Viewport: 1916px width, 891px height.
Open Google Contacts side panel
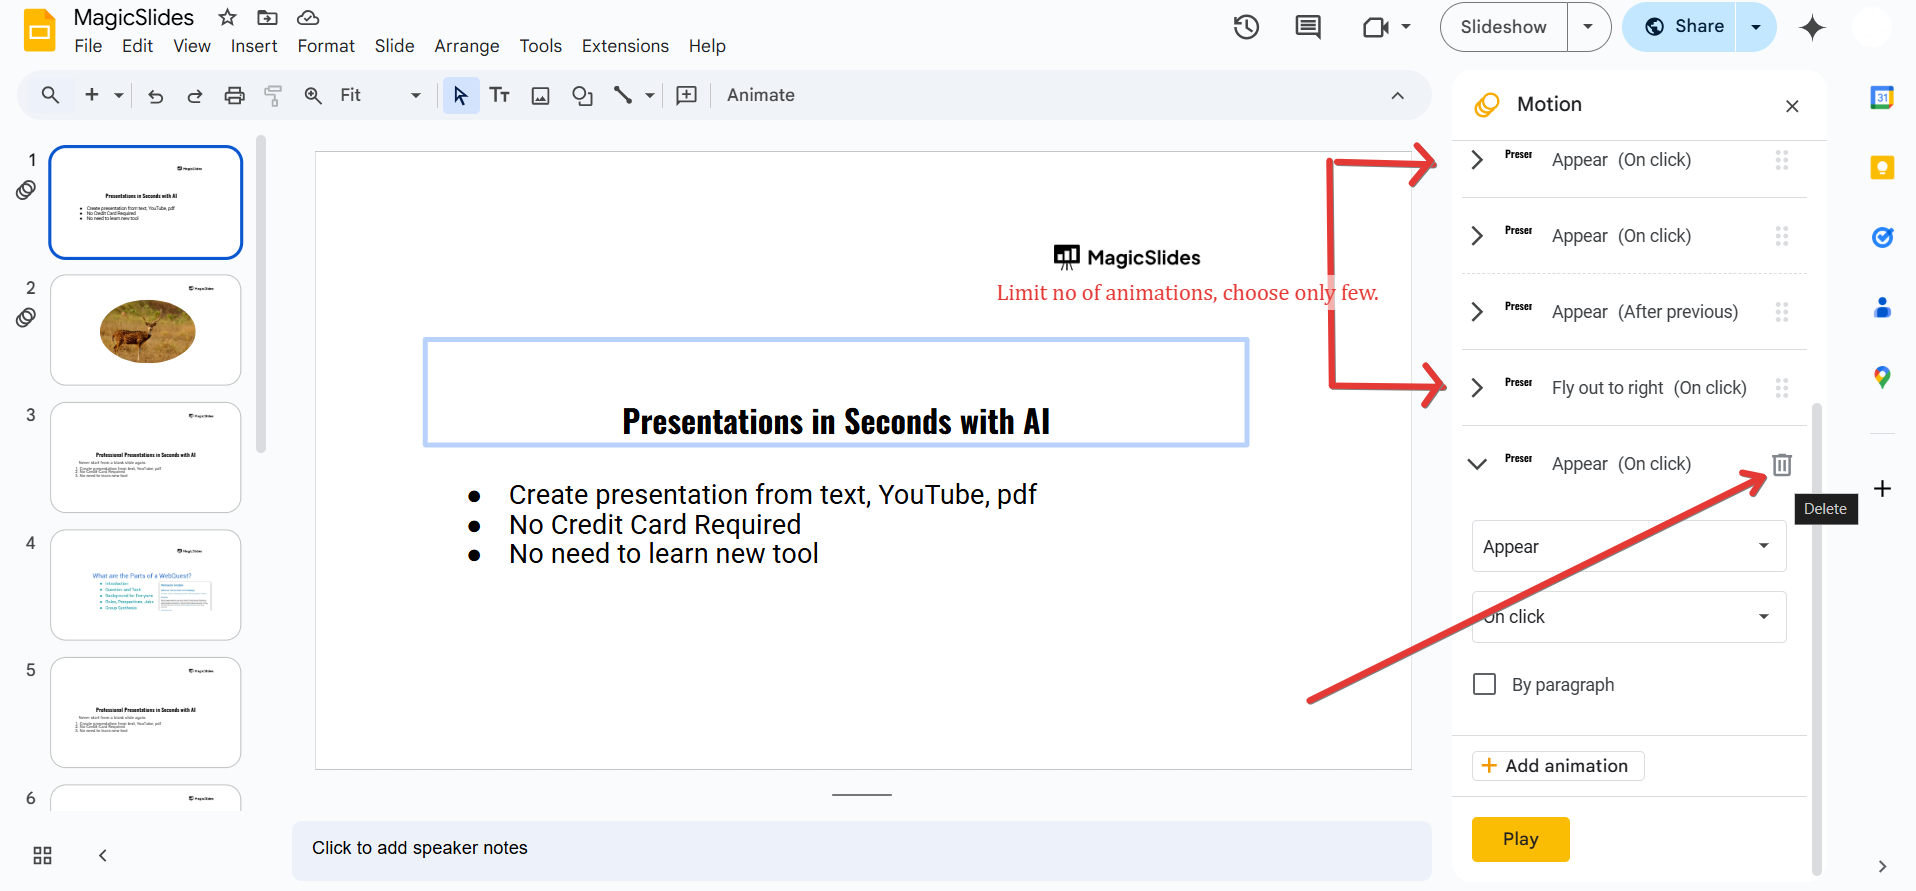pyautogui.click(x=1882, y=307)
